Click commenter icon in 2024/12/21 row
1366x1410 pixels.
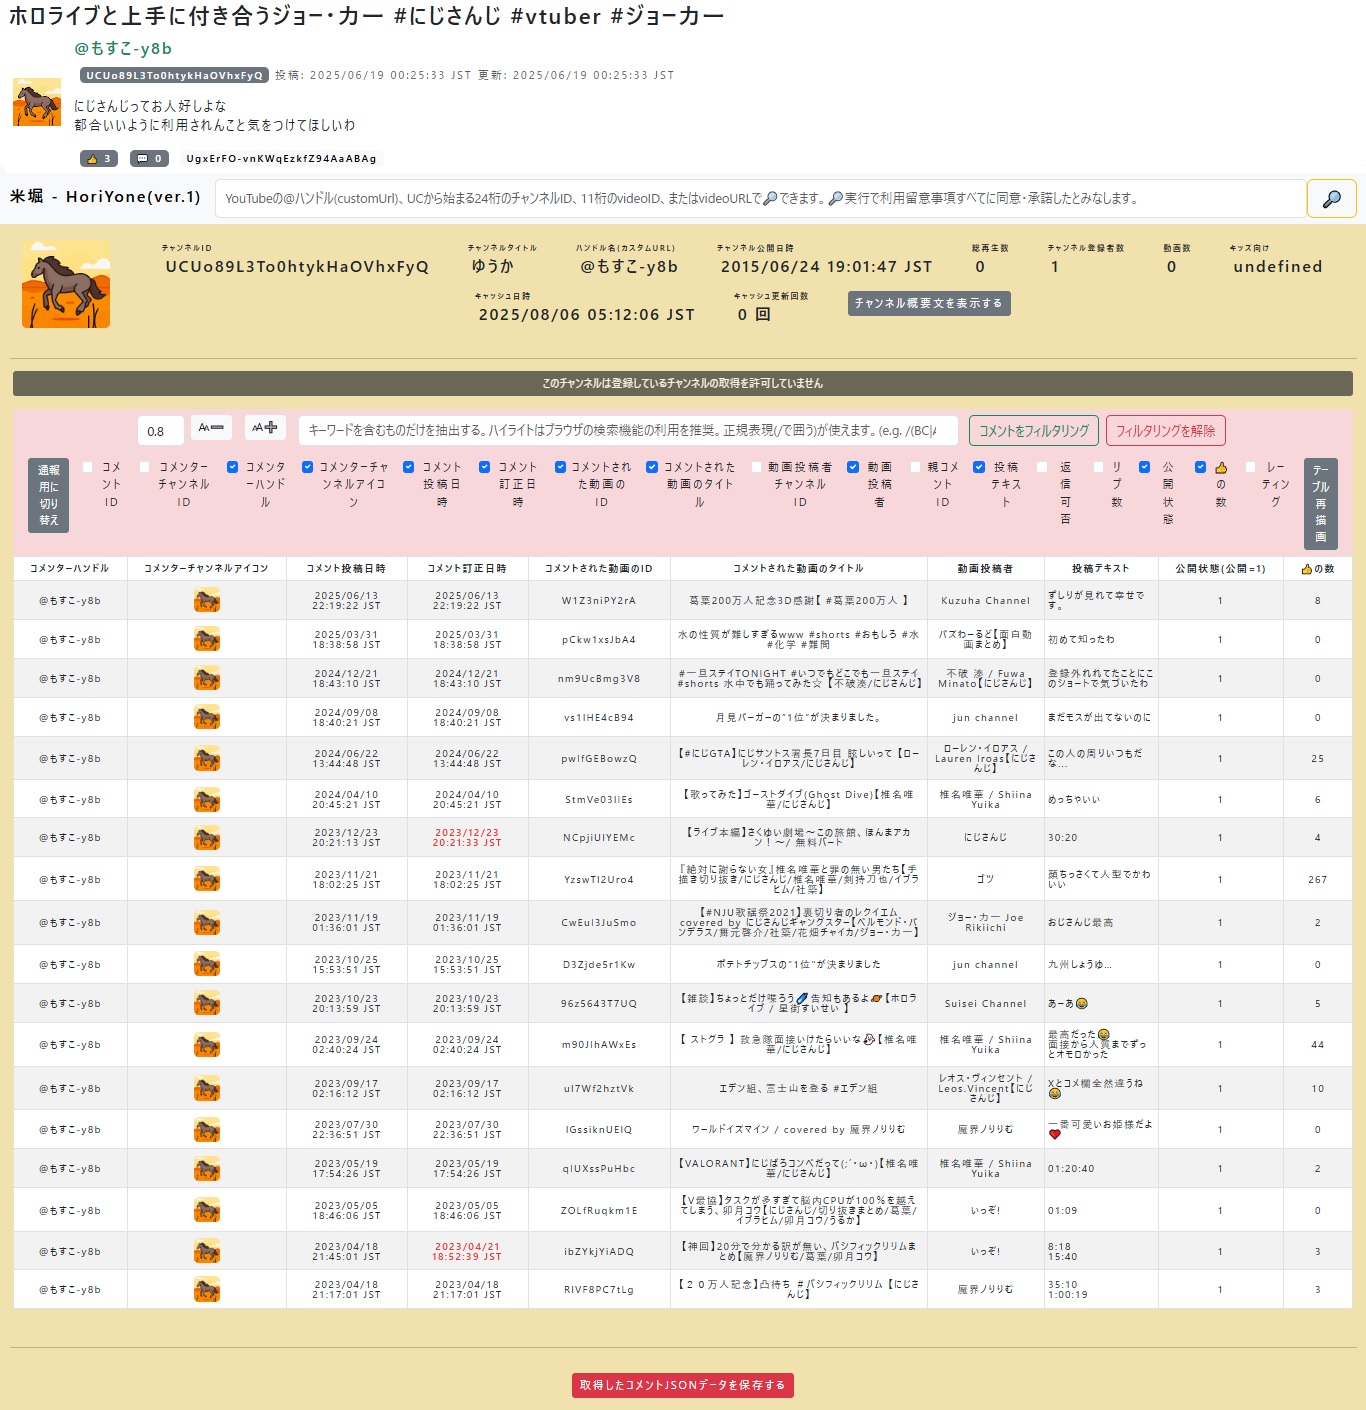207,678
